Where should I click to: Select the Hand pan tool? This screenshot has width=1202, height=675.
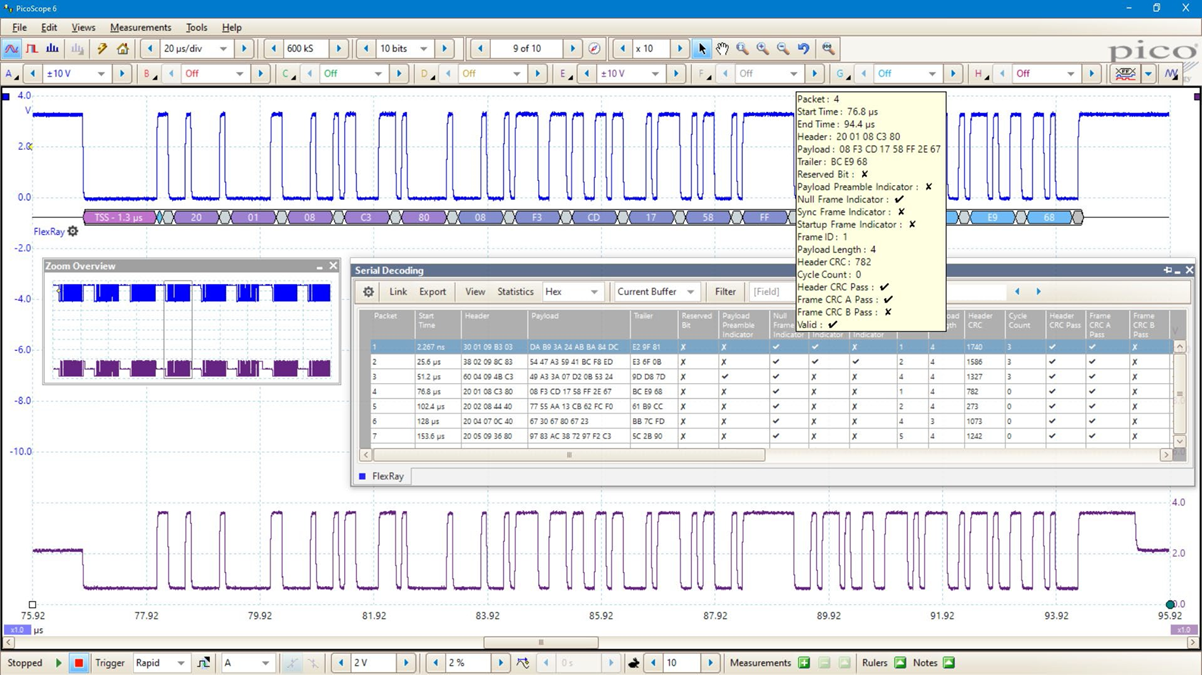[x=722, y=48]
